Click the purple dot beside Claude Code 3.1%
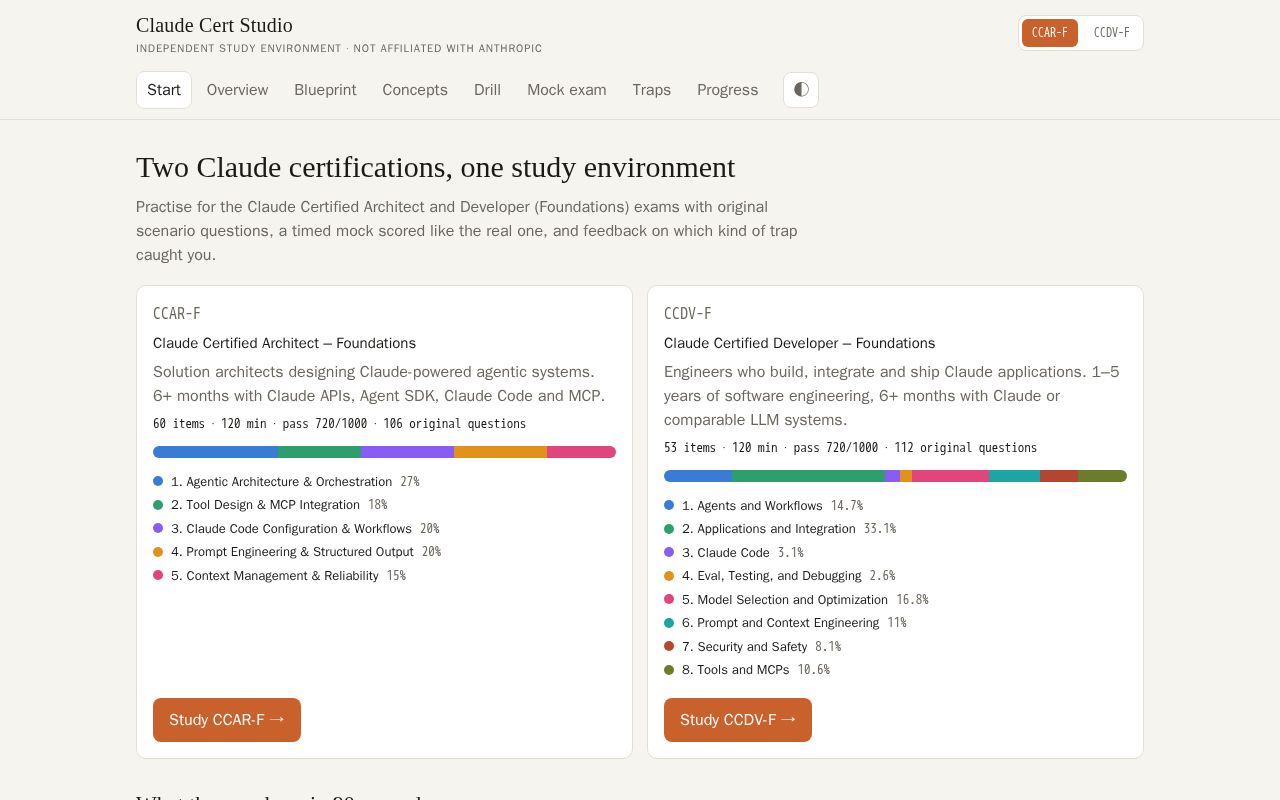 pos(669,552)
